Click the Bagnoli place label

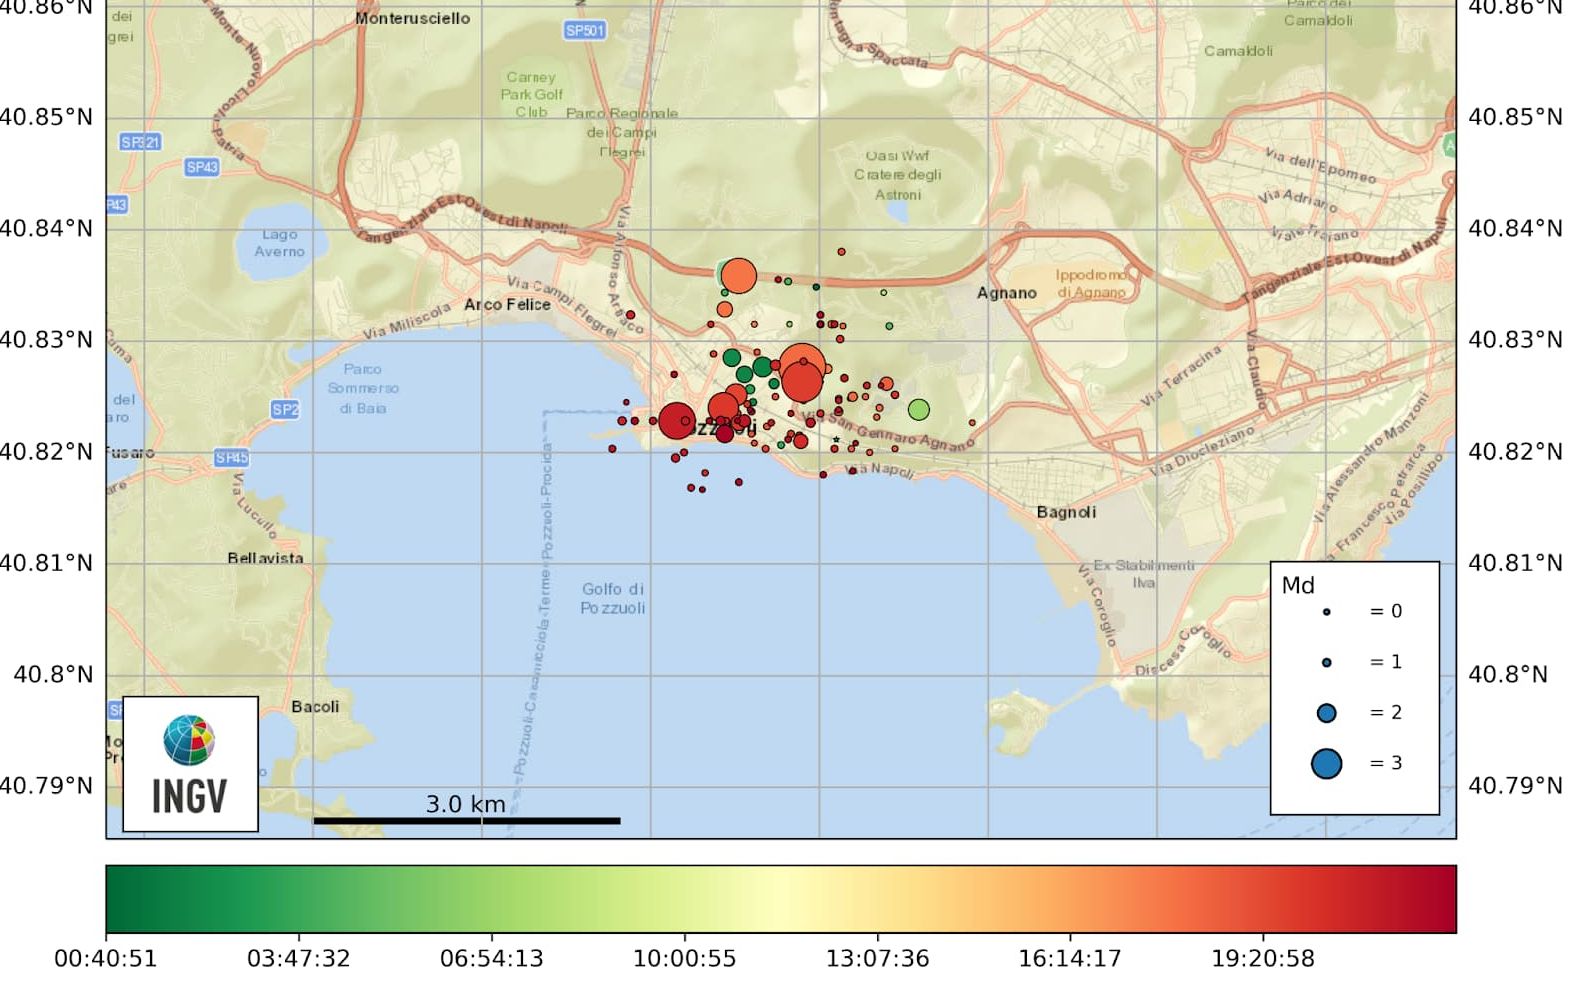[x=1066, y=512]
